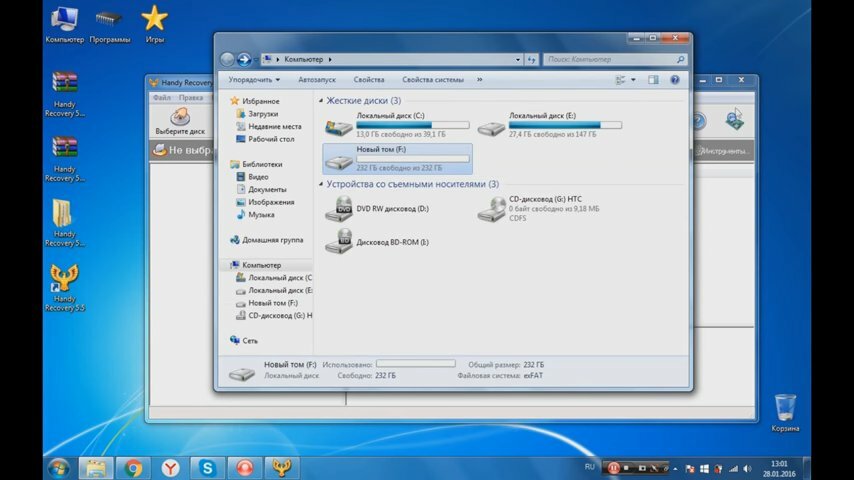Click the Свойства toolbar button

[369, 80]
